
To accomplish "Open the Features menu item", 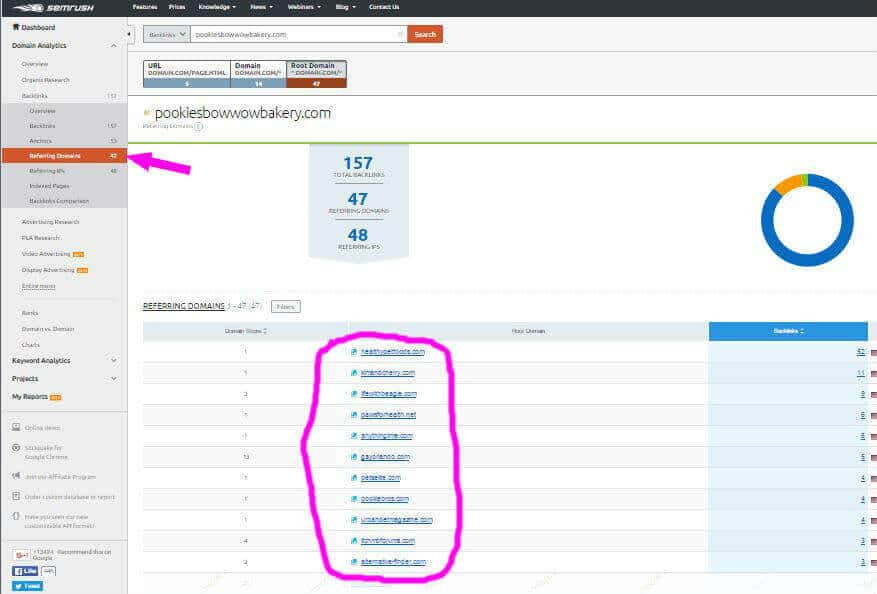I will (x=145, y=7).
